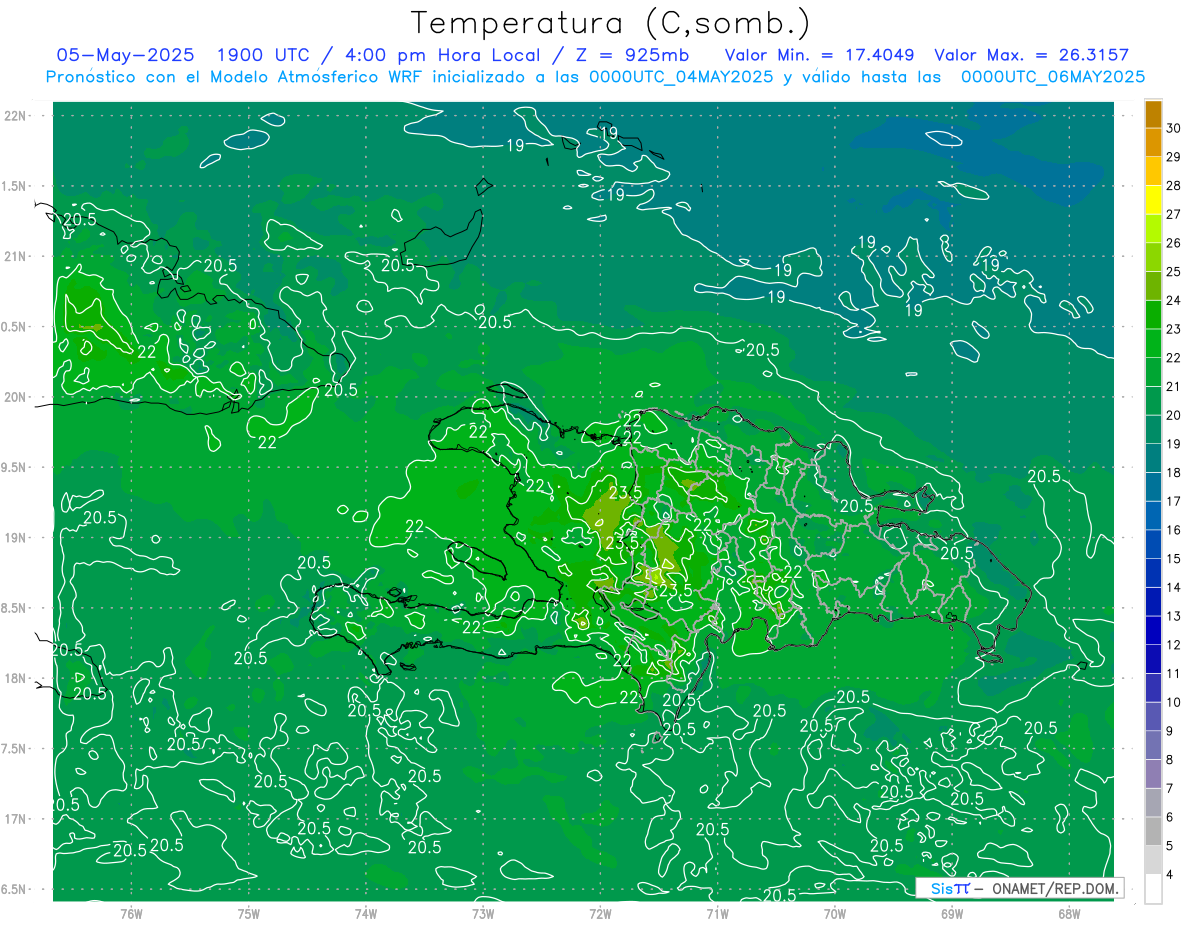Click 'Valor Max. = 26.3157' readout
Screen dimensions: 1200x927
click(x=1031, y=55)
